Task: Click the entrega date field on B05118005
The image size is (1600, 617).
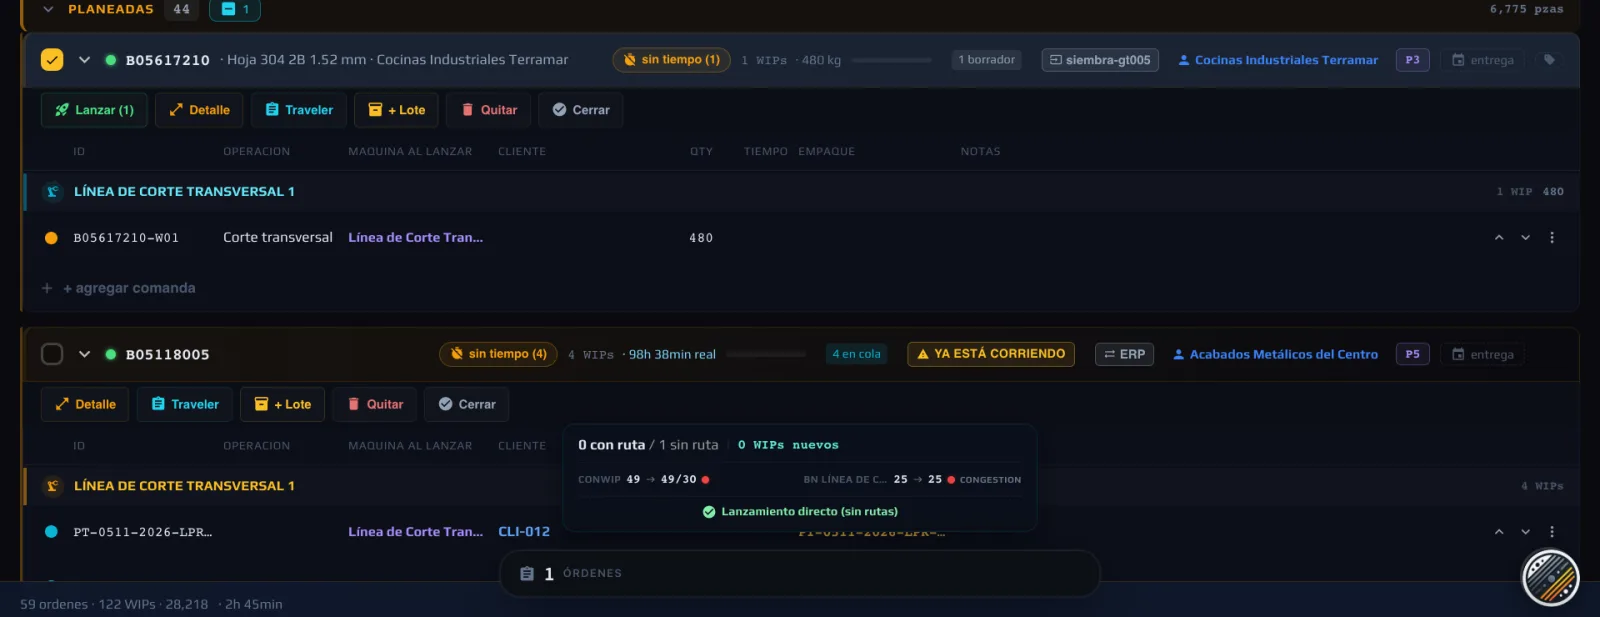Action: (x=1482, y=354)
